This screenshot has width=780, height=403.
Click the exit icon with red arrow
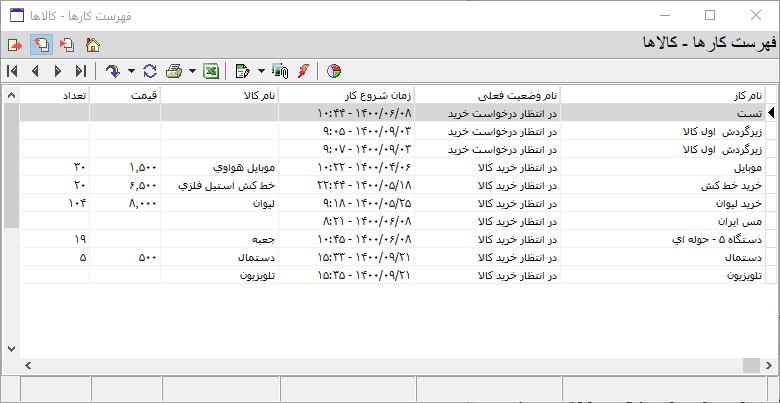pyautogui.click(x=14, y=45)
